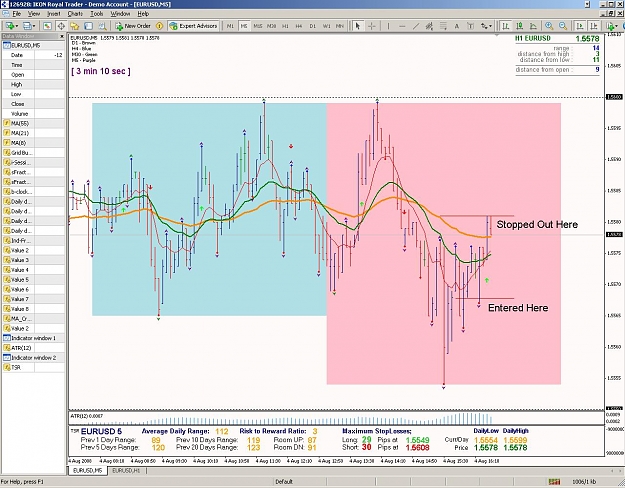Toggle Auto Scroll chart button
Viewport: 625px width, 488px height.
pos(580,26)
